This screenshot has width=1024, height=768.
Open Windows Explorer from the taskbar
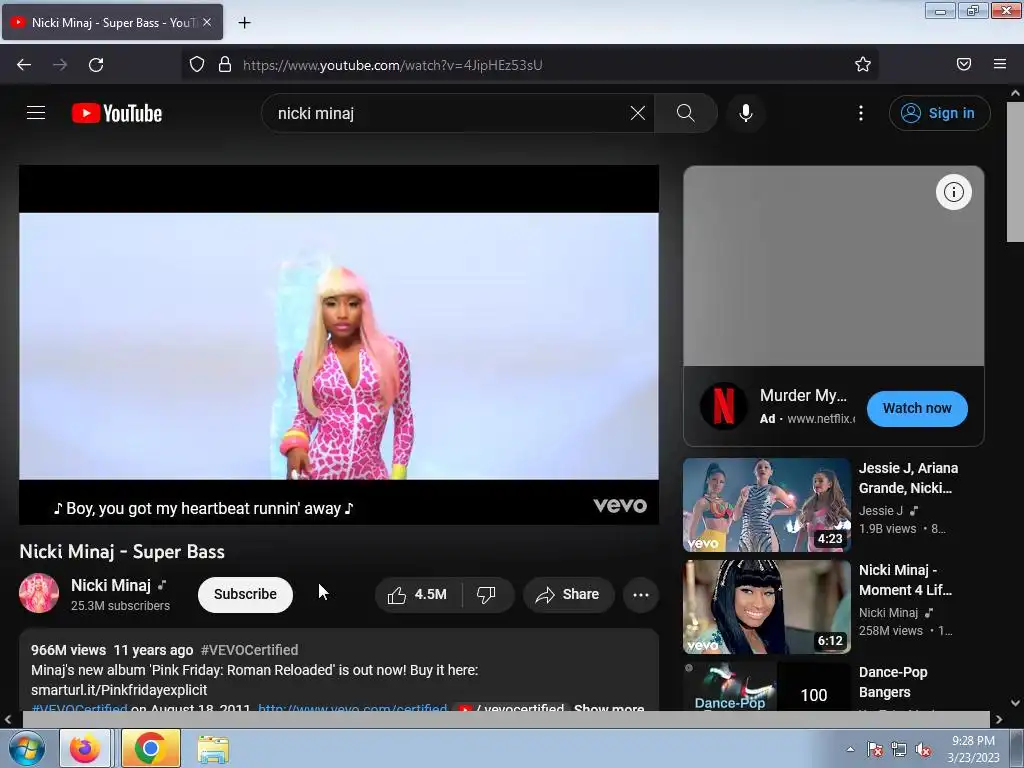tap(214, 748)
